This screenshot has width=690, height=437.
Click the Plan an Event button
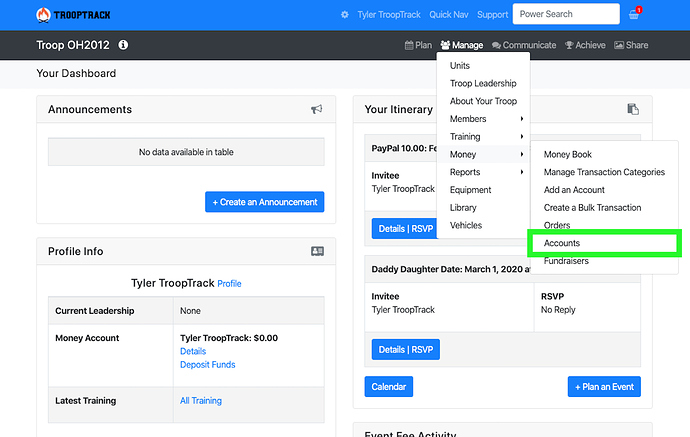tap(604, 386)
